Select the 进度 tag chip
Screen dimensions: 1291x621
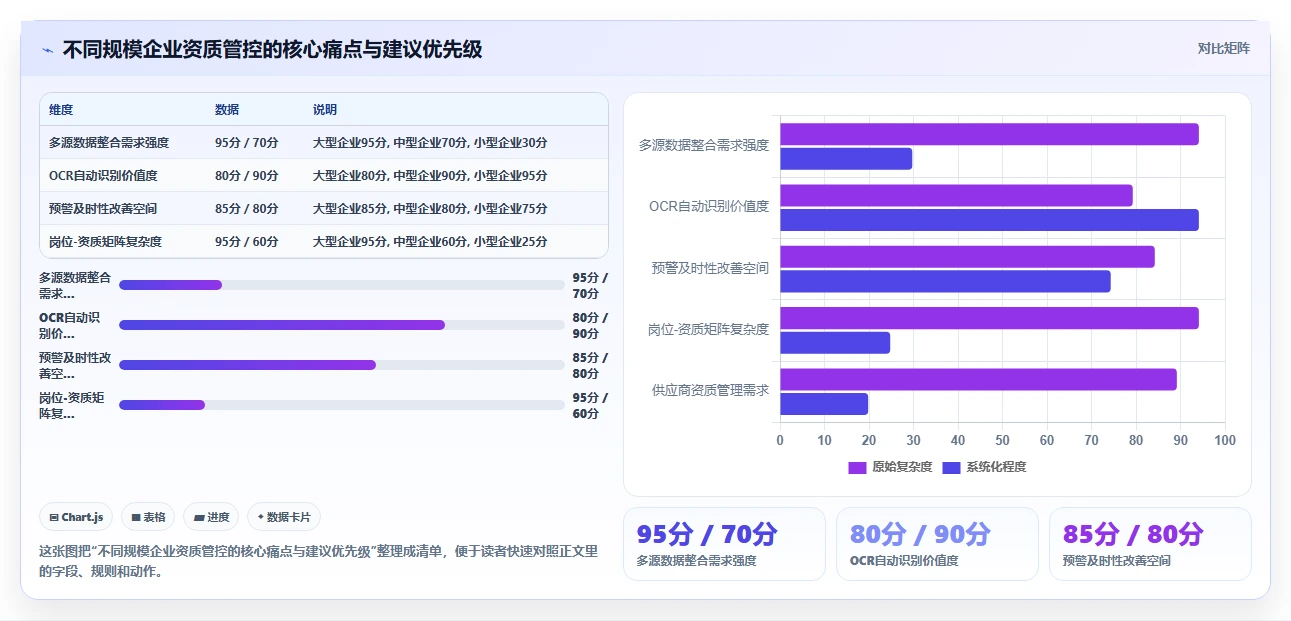tap(211, 517)
